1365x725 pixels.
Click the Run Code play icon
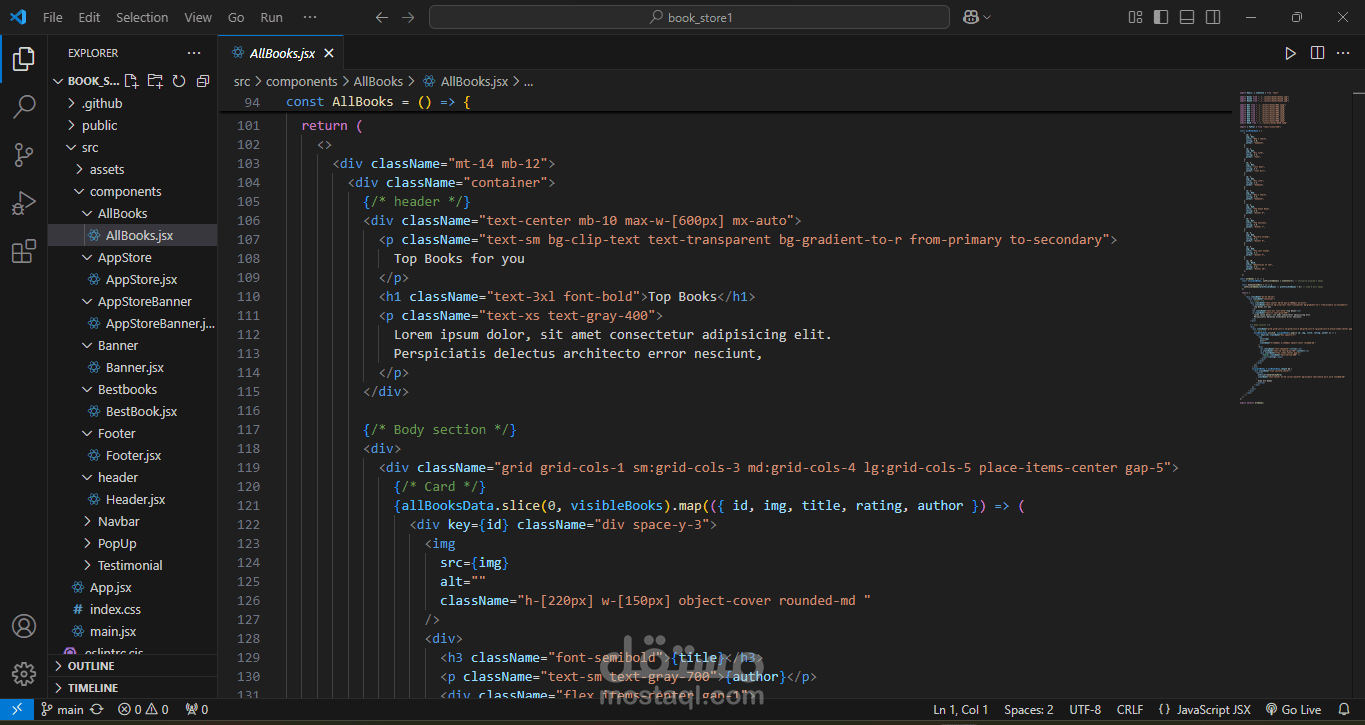1290,53
